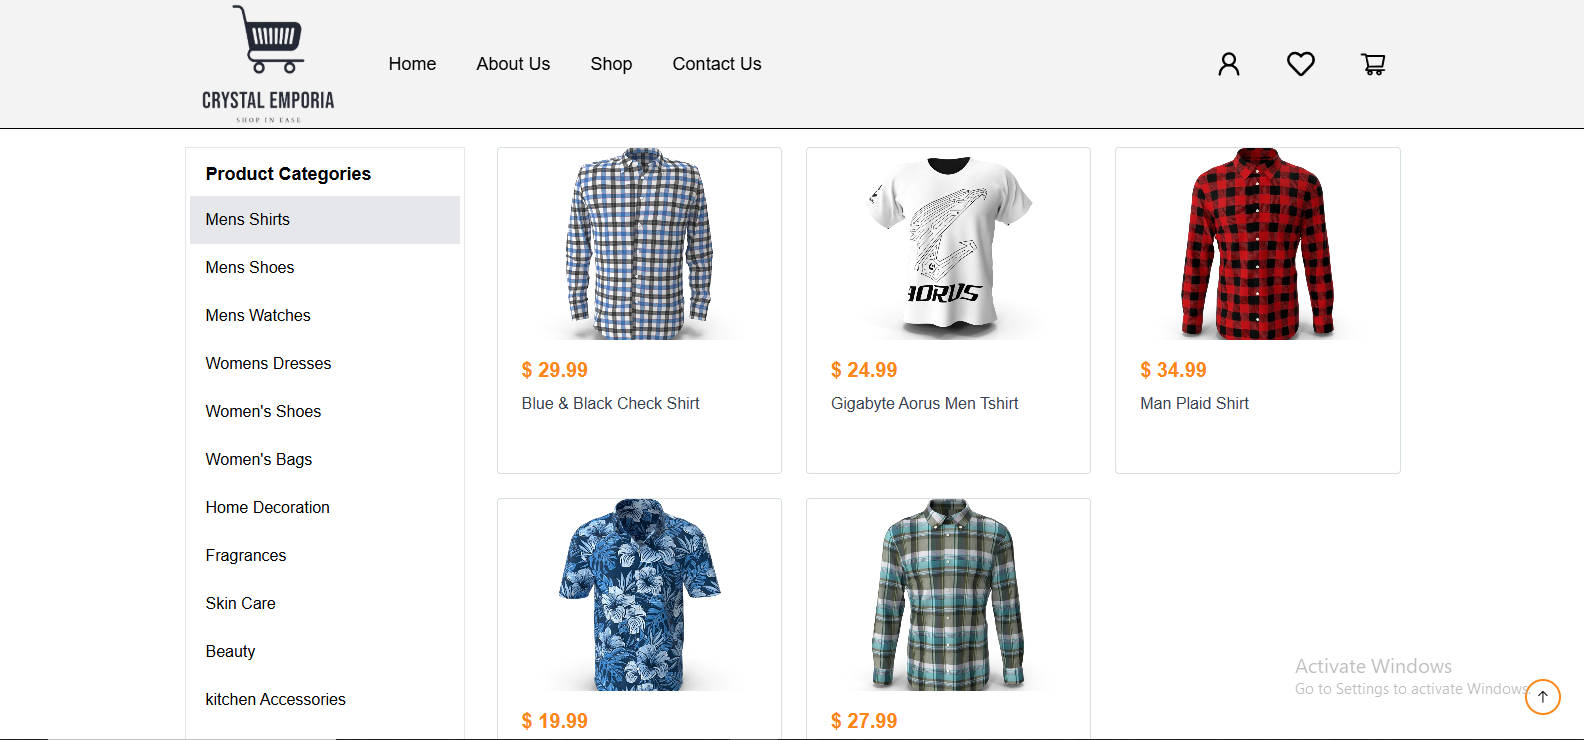Open the Blue & Black Check Shirt image
This screenshot has height=740, width=1584.
pyautogui.click(x=639, y=244)
